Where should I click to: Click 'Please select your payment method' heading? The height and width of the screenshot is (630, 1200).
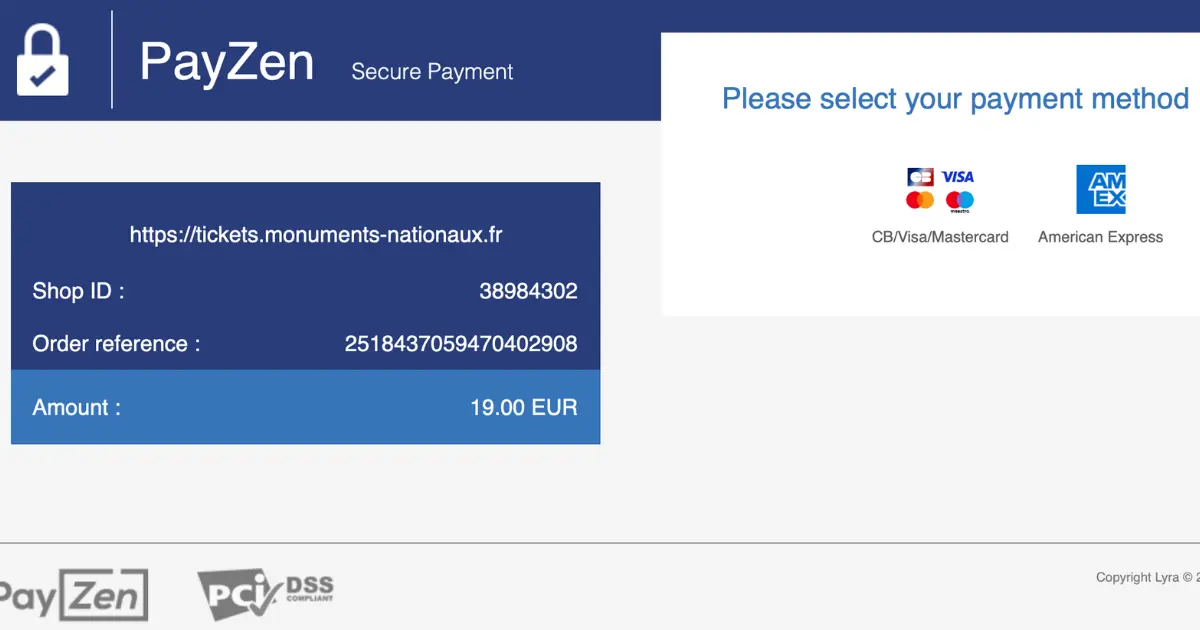pyautogui.click(x=955, y=99)
